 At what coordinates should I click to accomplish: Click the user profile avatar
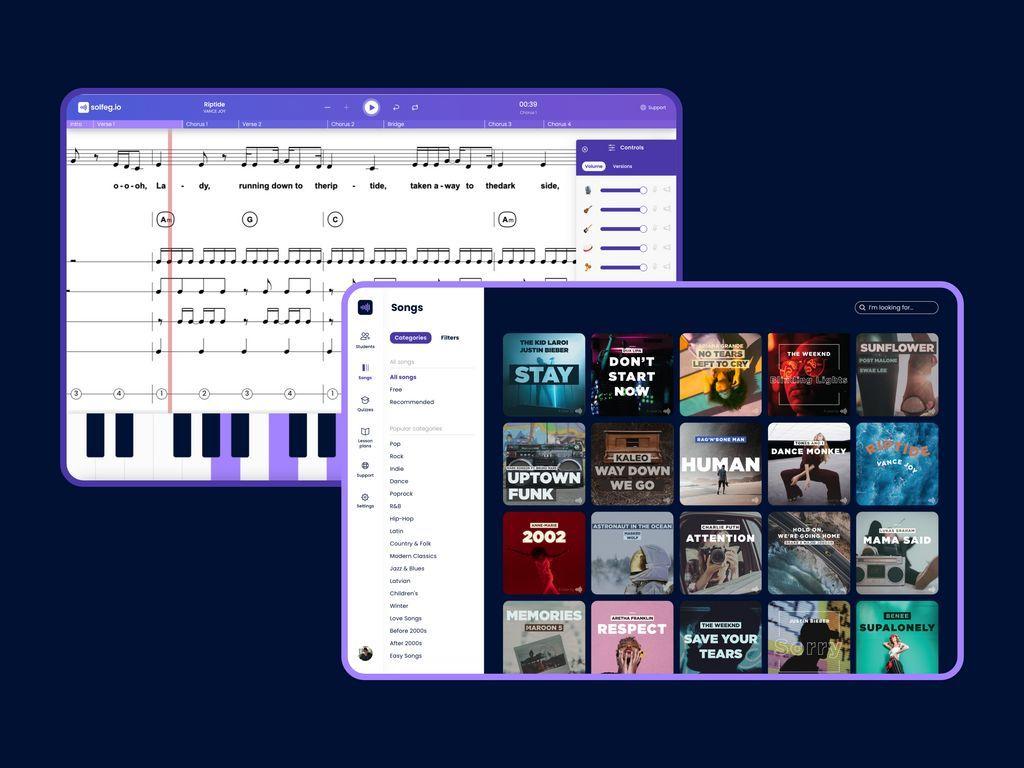coord(365,653)
